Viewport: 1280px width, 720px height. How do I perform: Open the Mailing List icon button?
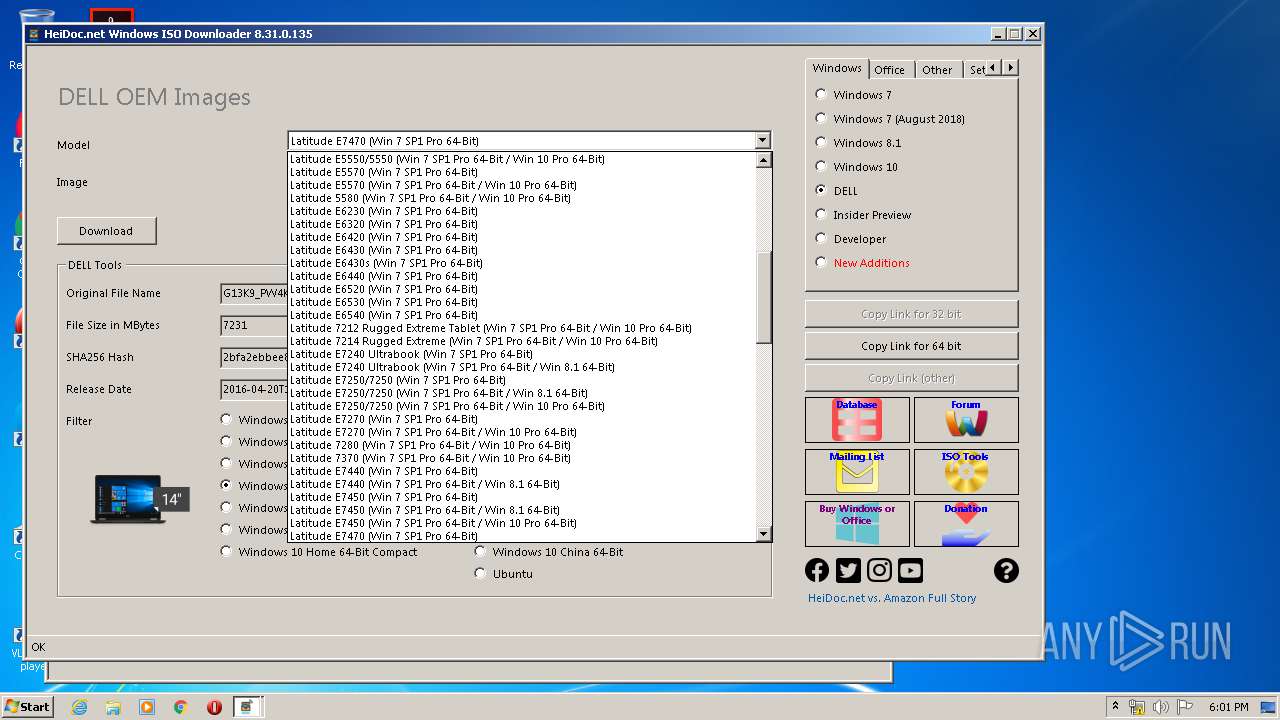tap(857, 472)
